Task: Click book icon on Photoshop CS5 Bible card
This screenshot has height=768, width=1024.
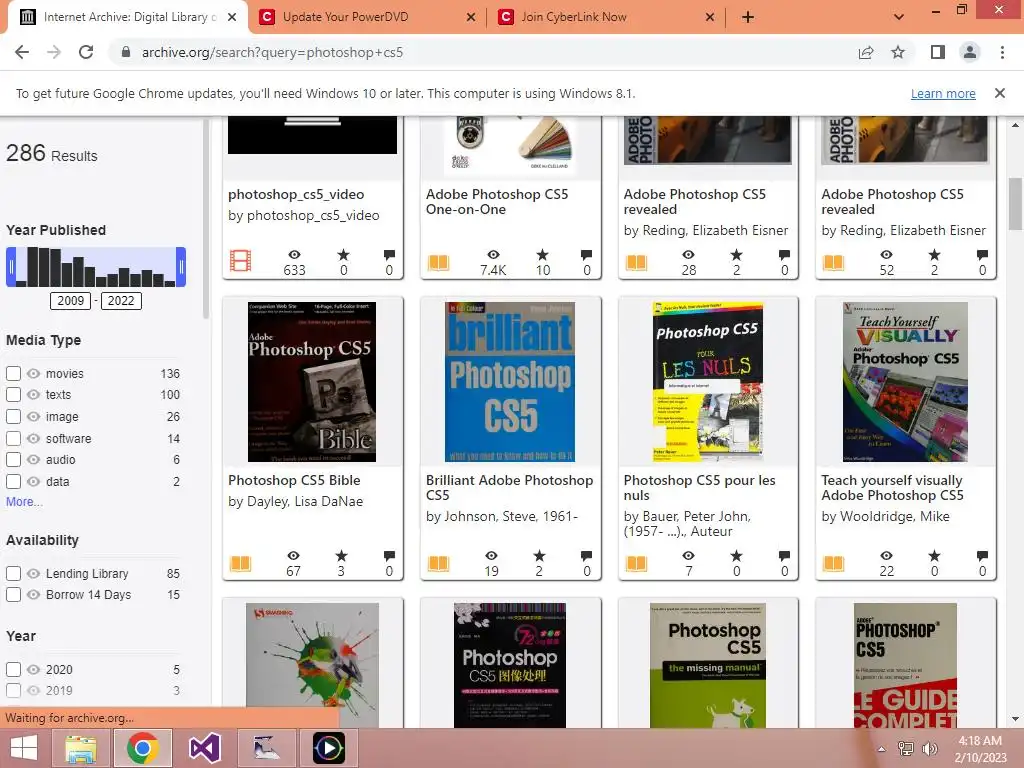Action: point(240,563)
